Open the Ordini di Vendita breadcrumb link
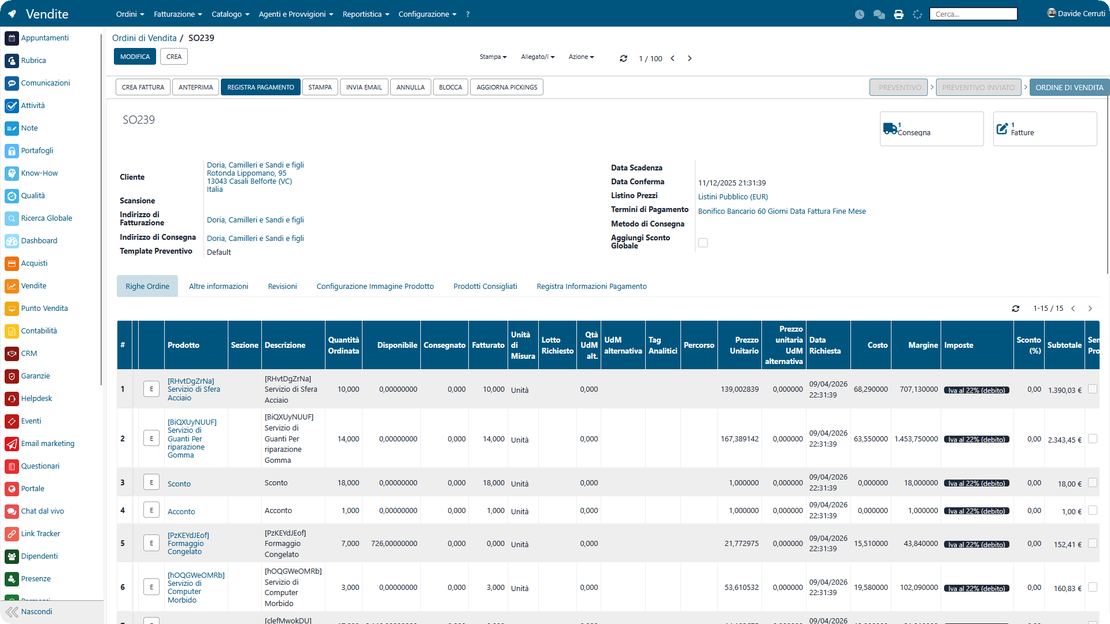 144,38
